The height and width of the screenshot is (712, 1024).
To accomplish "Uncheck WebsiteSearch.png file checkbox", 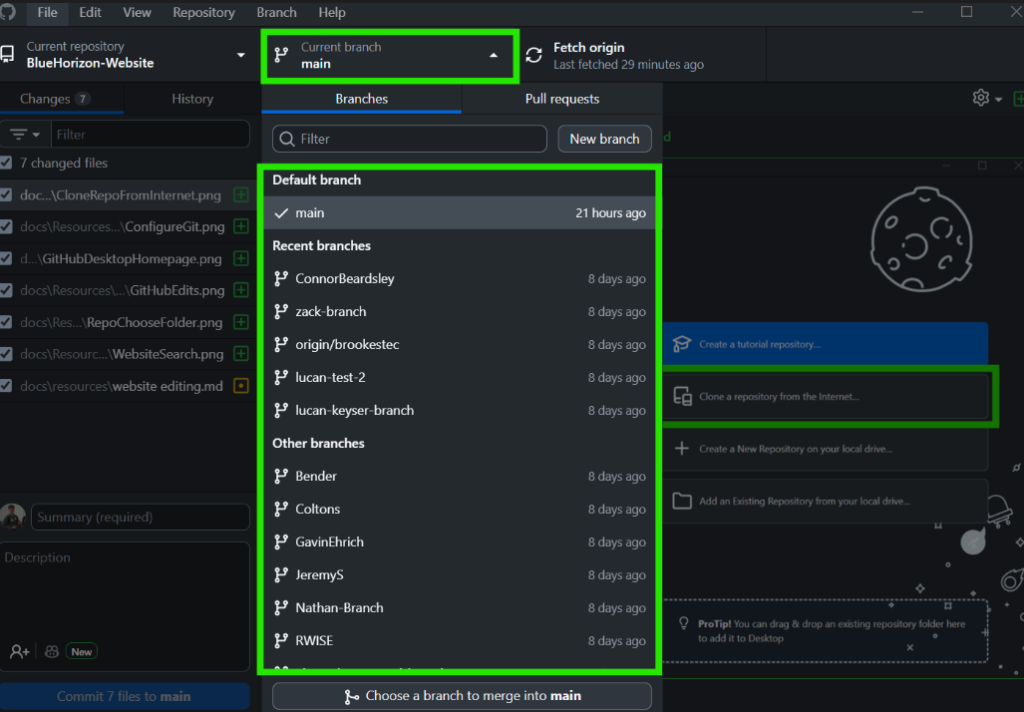I will [x=6, y=354].
